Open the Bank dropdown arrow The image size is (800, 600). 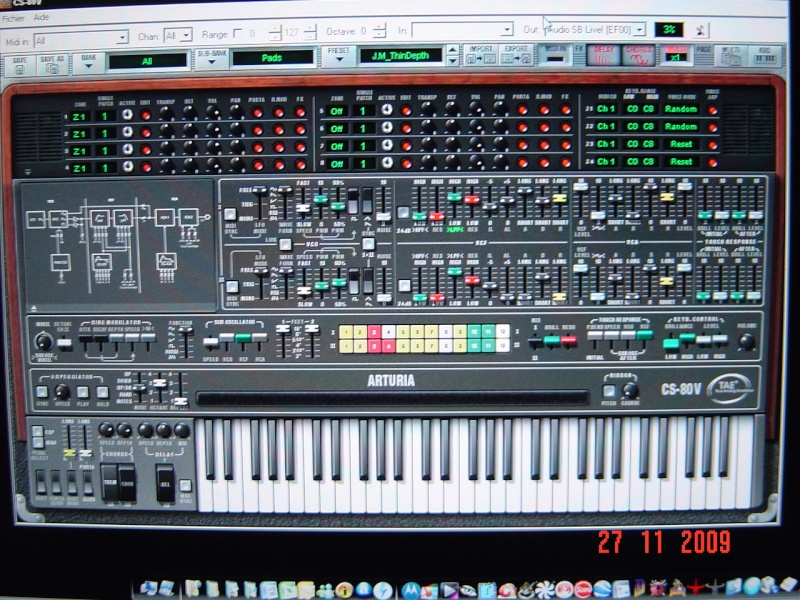click(89, 66)
